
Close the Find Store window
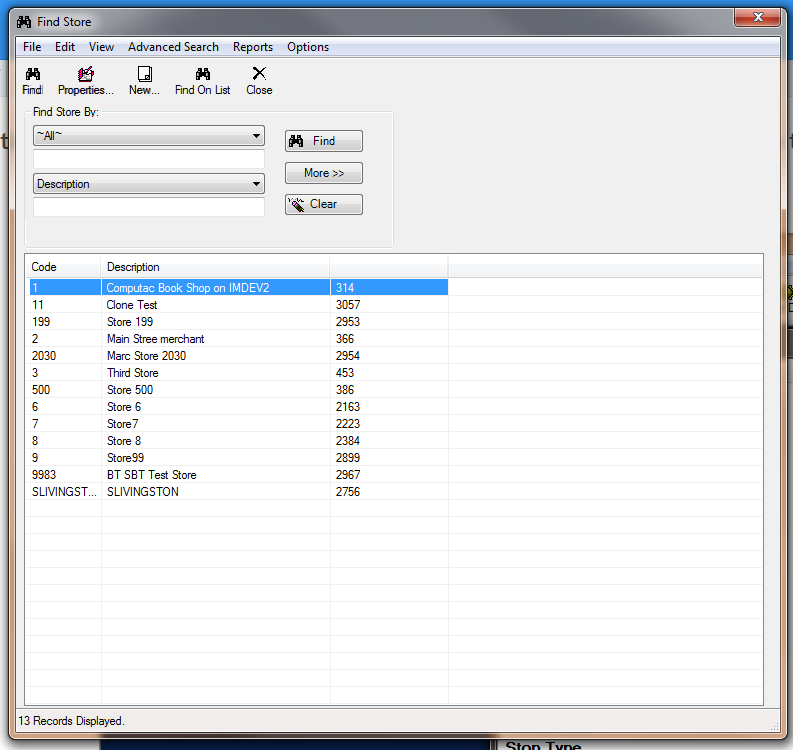click(x=758, y=17)
